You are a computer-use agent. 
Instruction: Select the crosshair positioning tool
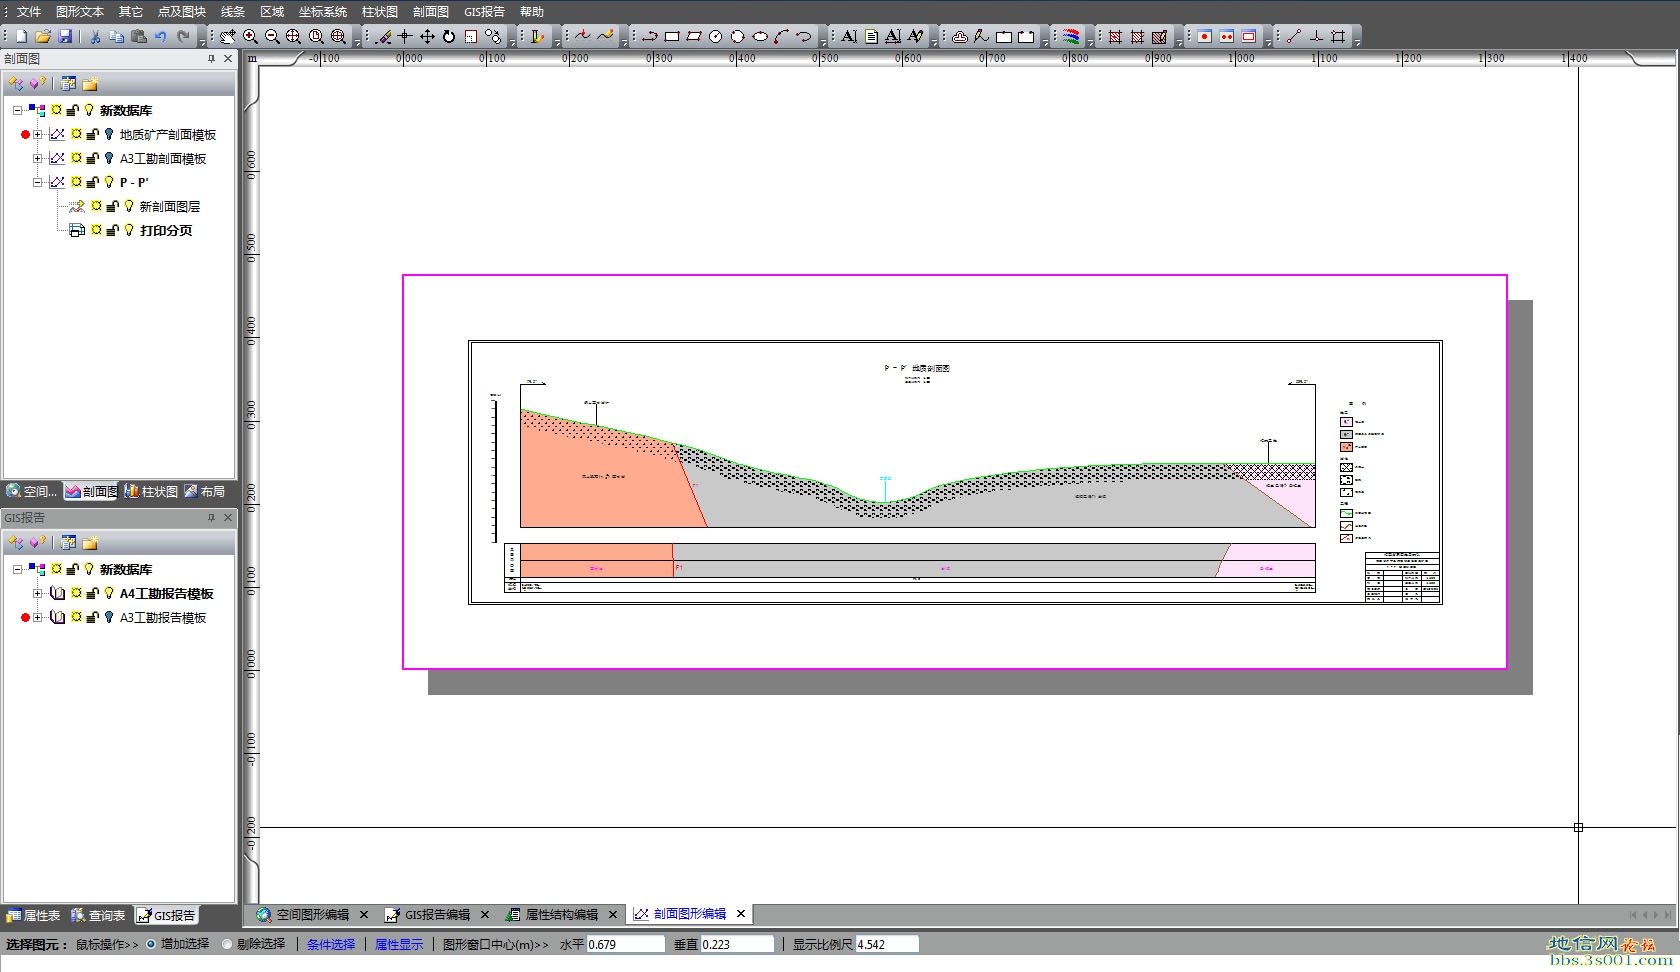(405, 36)
